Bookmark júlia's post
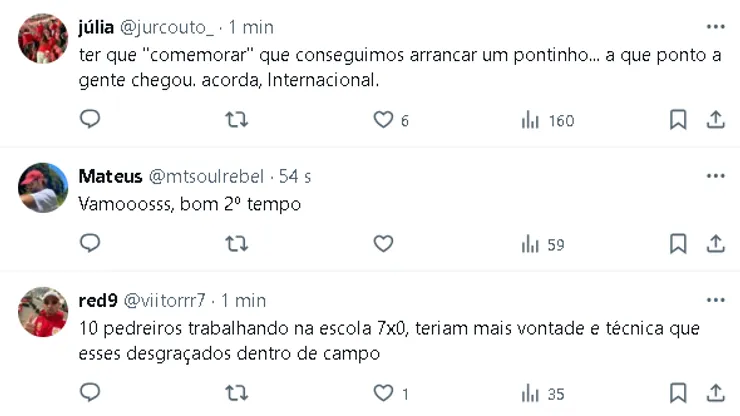The height and width of the screenshot is (416, 740). (x=677, y=120)
